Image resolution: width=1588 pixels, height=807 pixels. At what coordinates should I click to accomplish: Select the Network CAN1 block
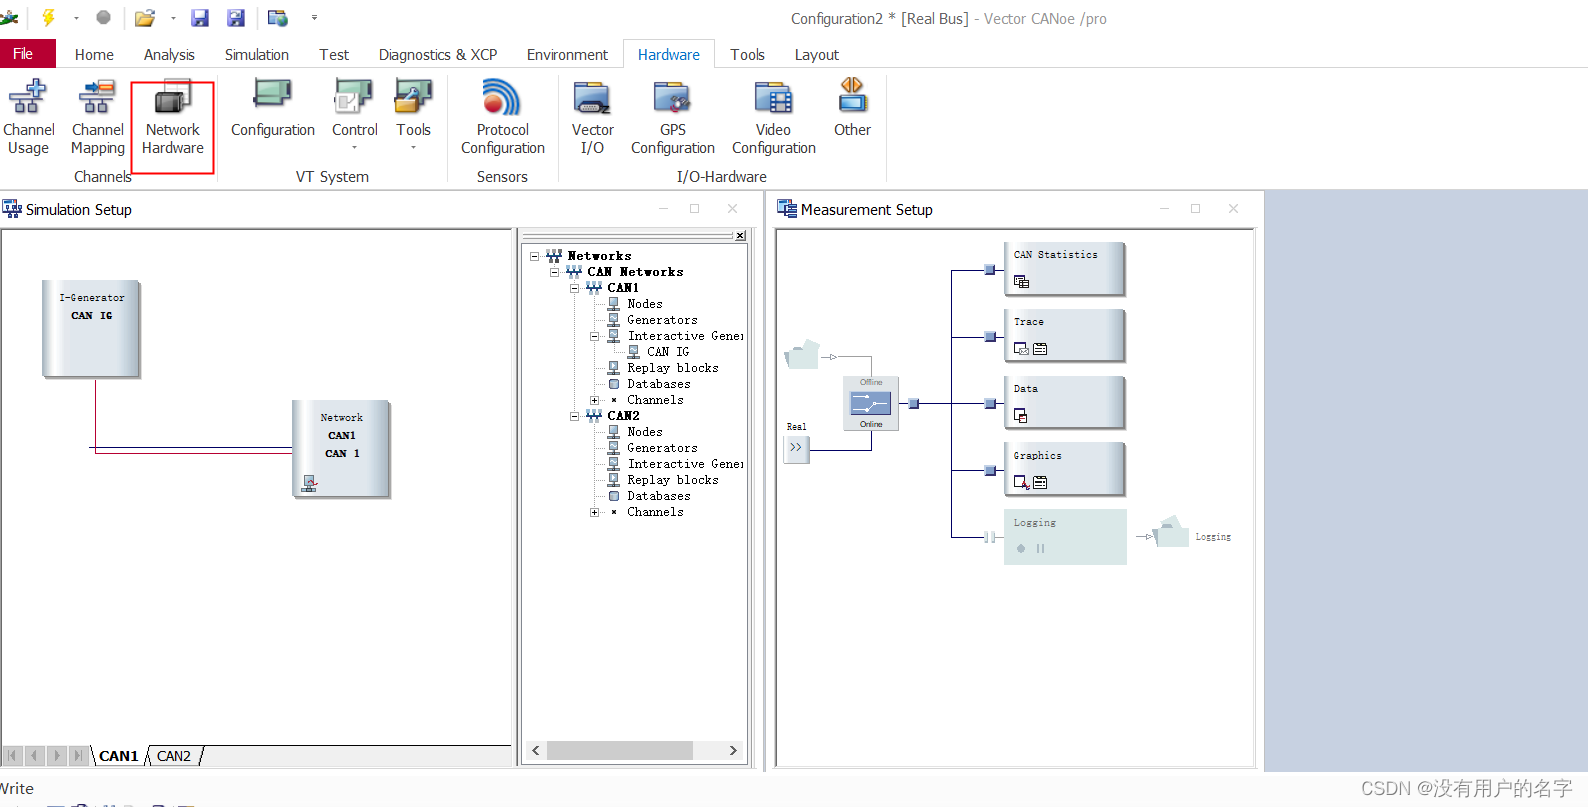pos(341,449)
